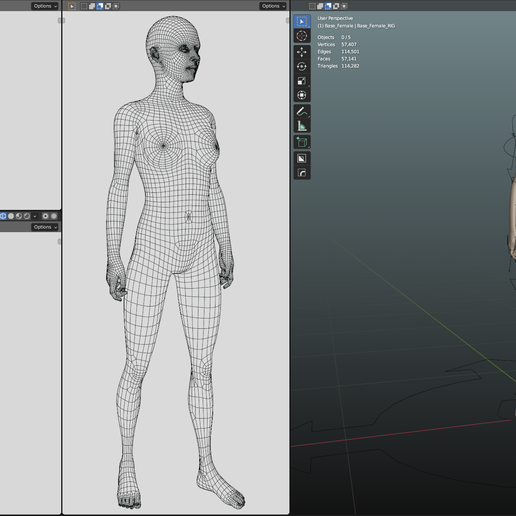Click the highlighted Subtract selection mode in the right viewport
This screenshot has width=516, height=516.
pos(328,6)
